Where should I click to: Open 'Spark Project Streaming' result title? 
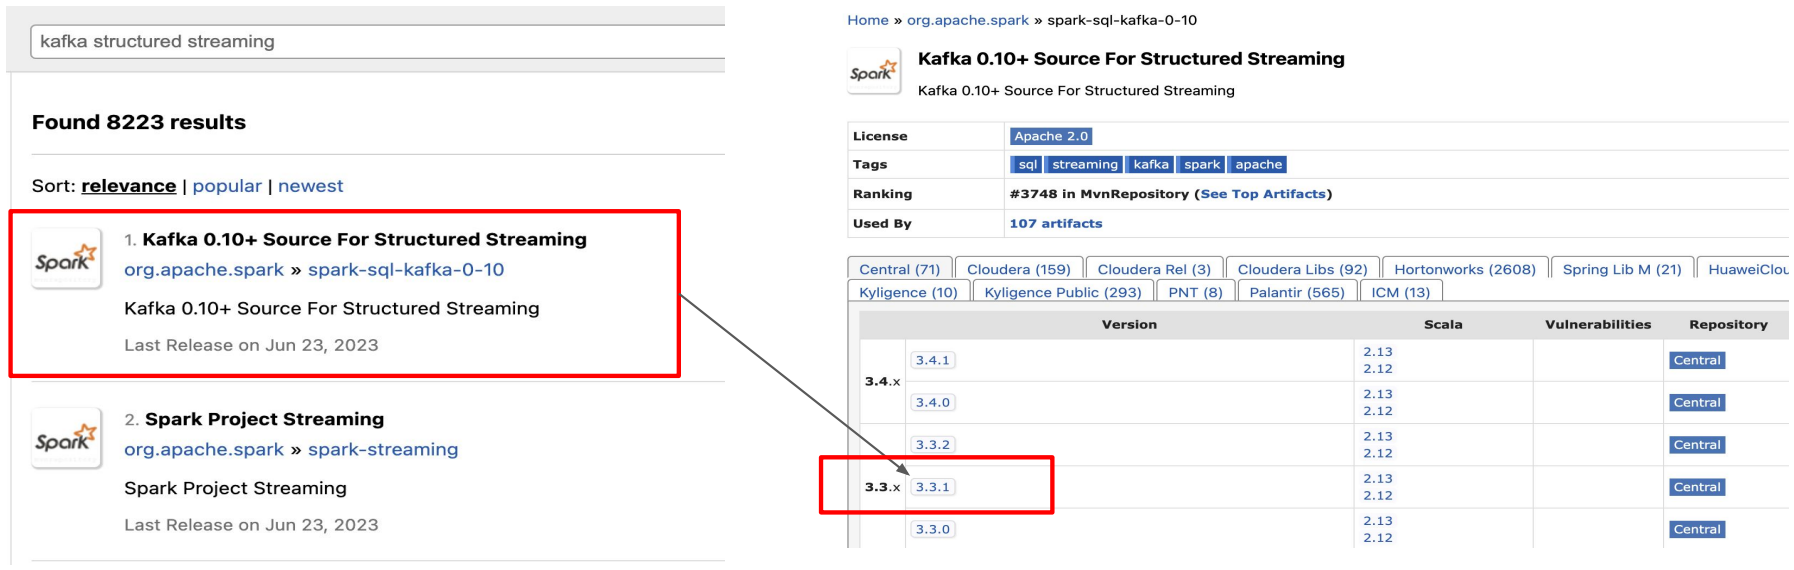coord(264,419)
